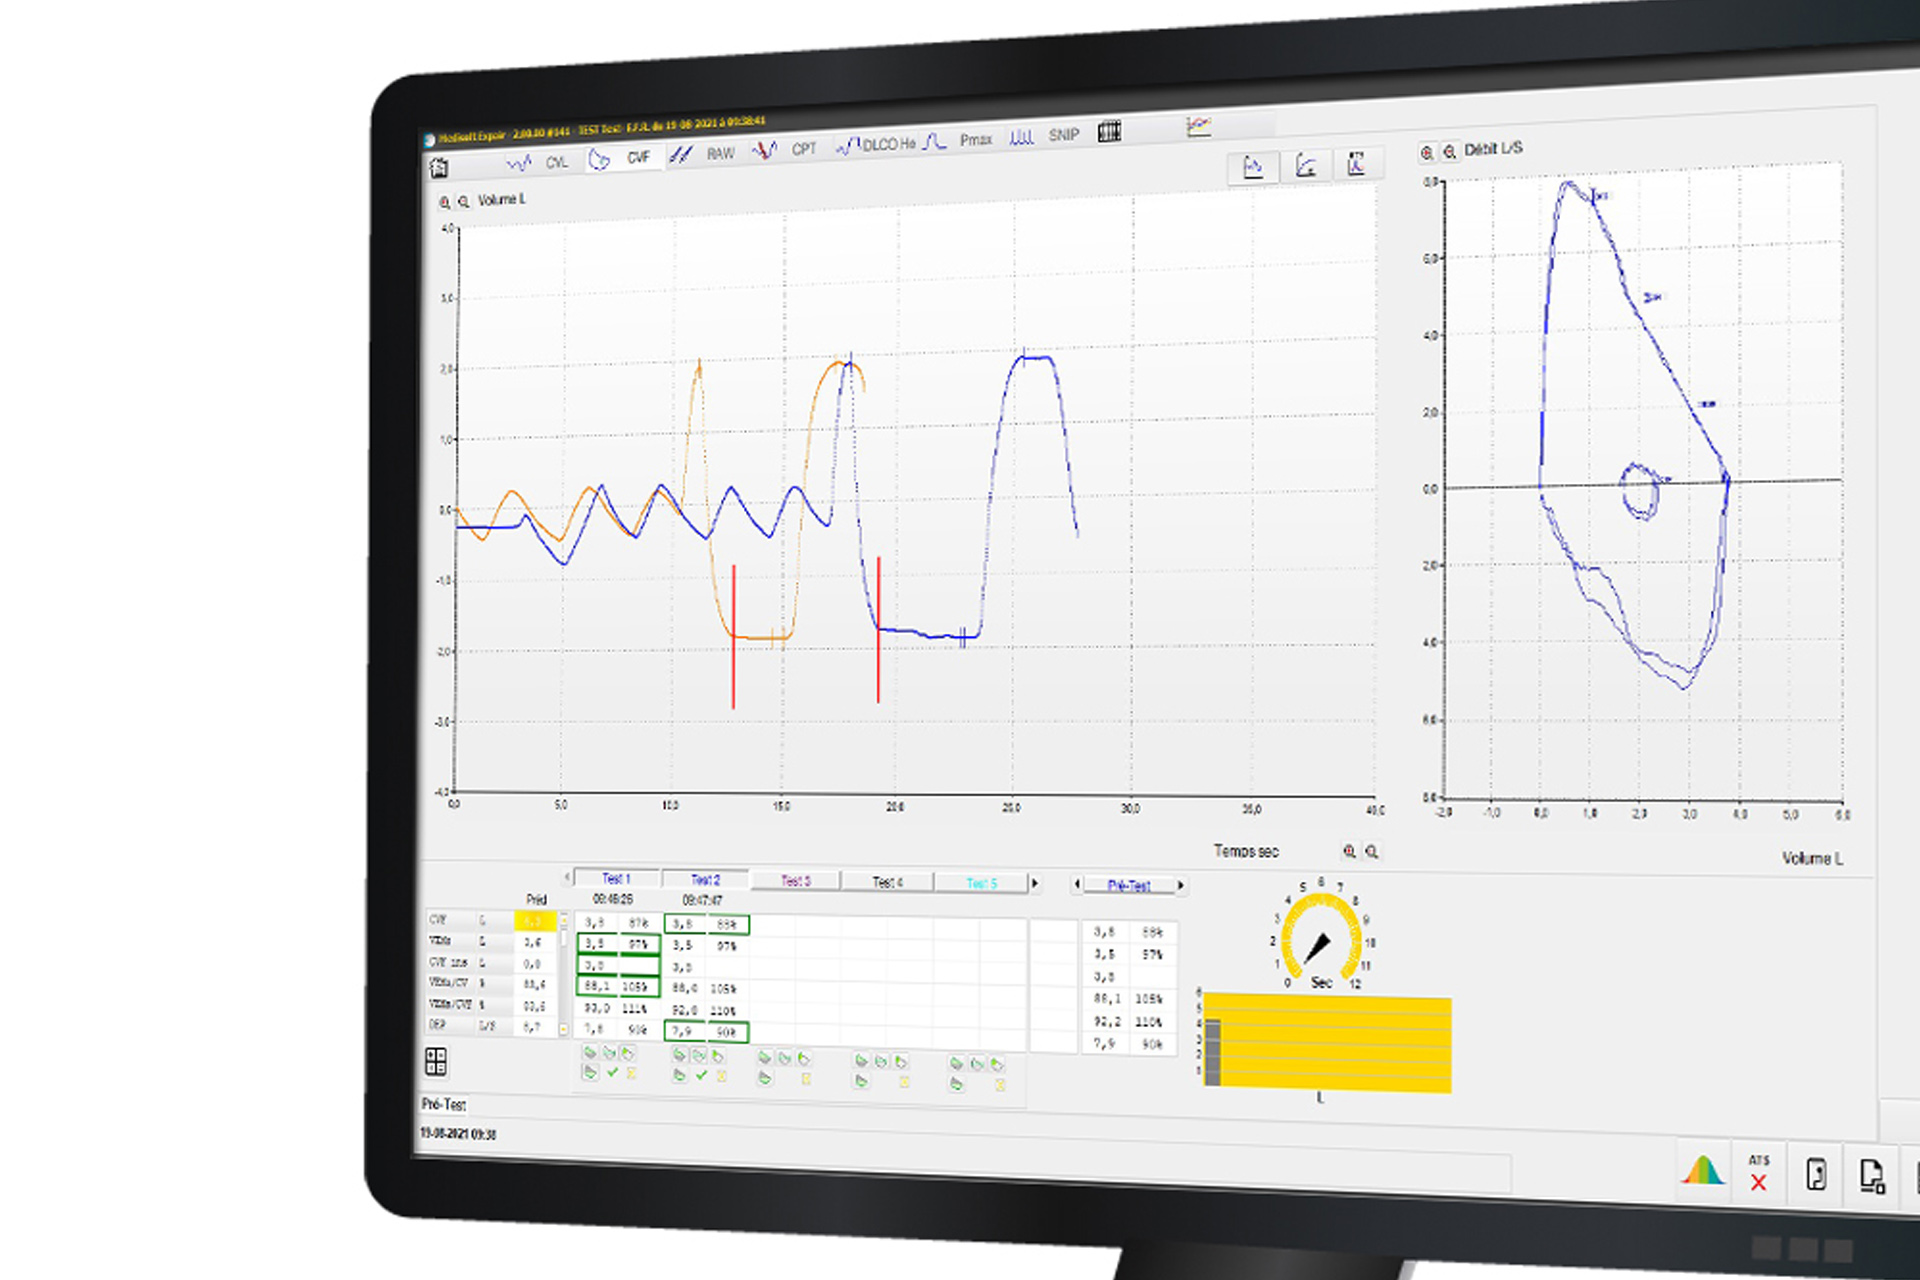The width and height of the screenshot is (1920, 1280).
Task: Click zoom-in icon beside Temps sec
Action: tap(1350, 851)
